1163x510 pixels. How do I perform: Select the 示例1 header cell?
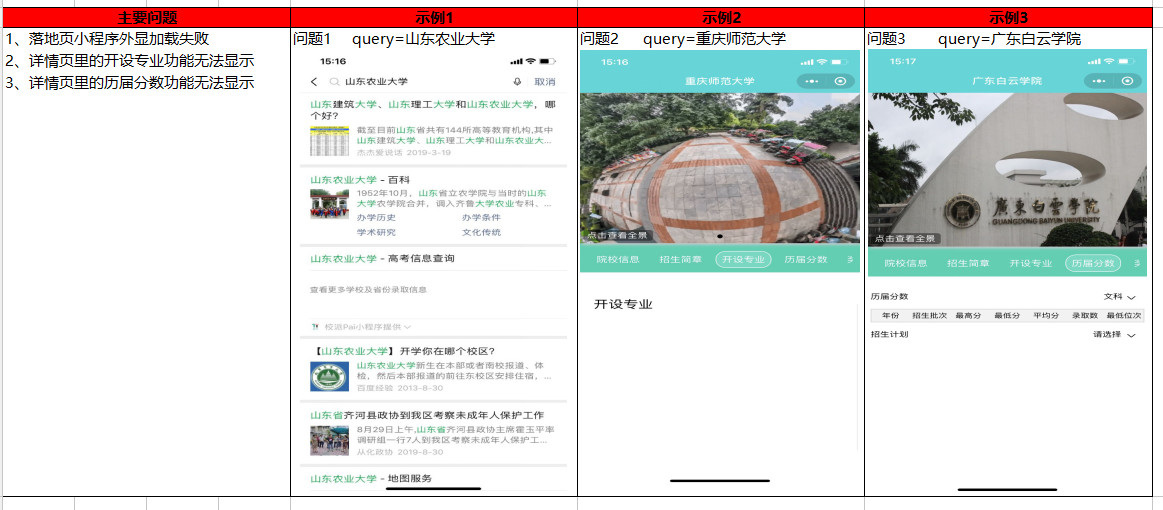coord(434,18)
